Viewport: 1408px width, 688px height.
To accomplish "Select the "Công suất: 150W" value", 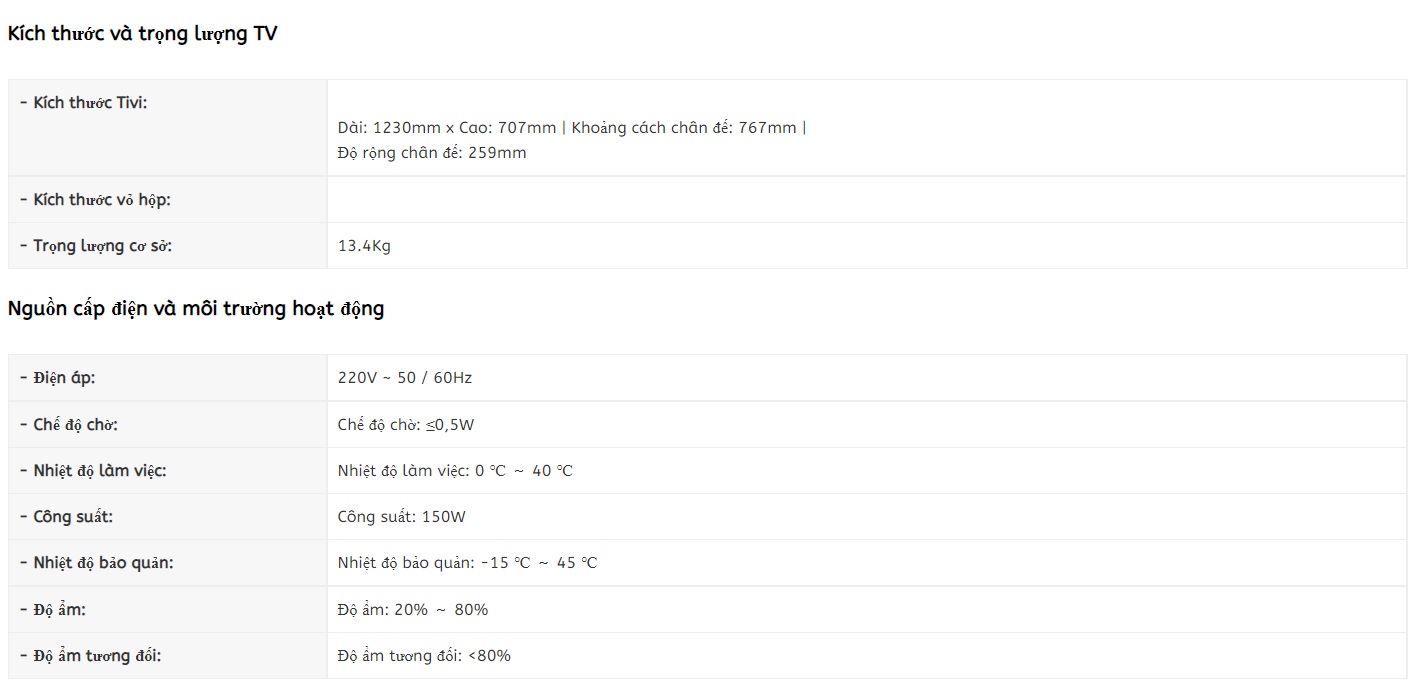I will [402, 517].
